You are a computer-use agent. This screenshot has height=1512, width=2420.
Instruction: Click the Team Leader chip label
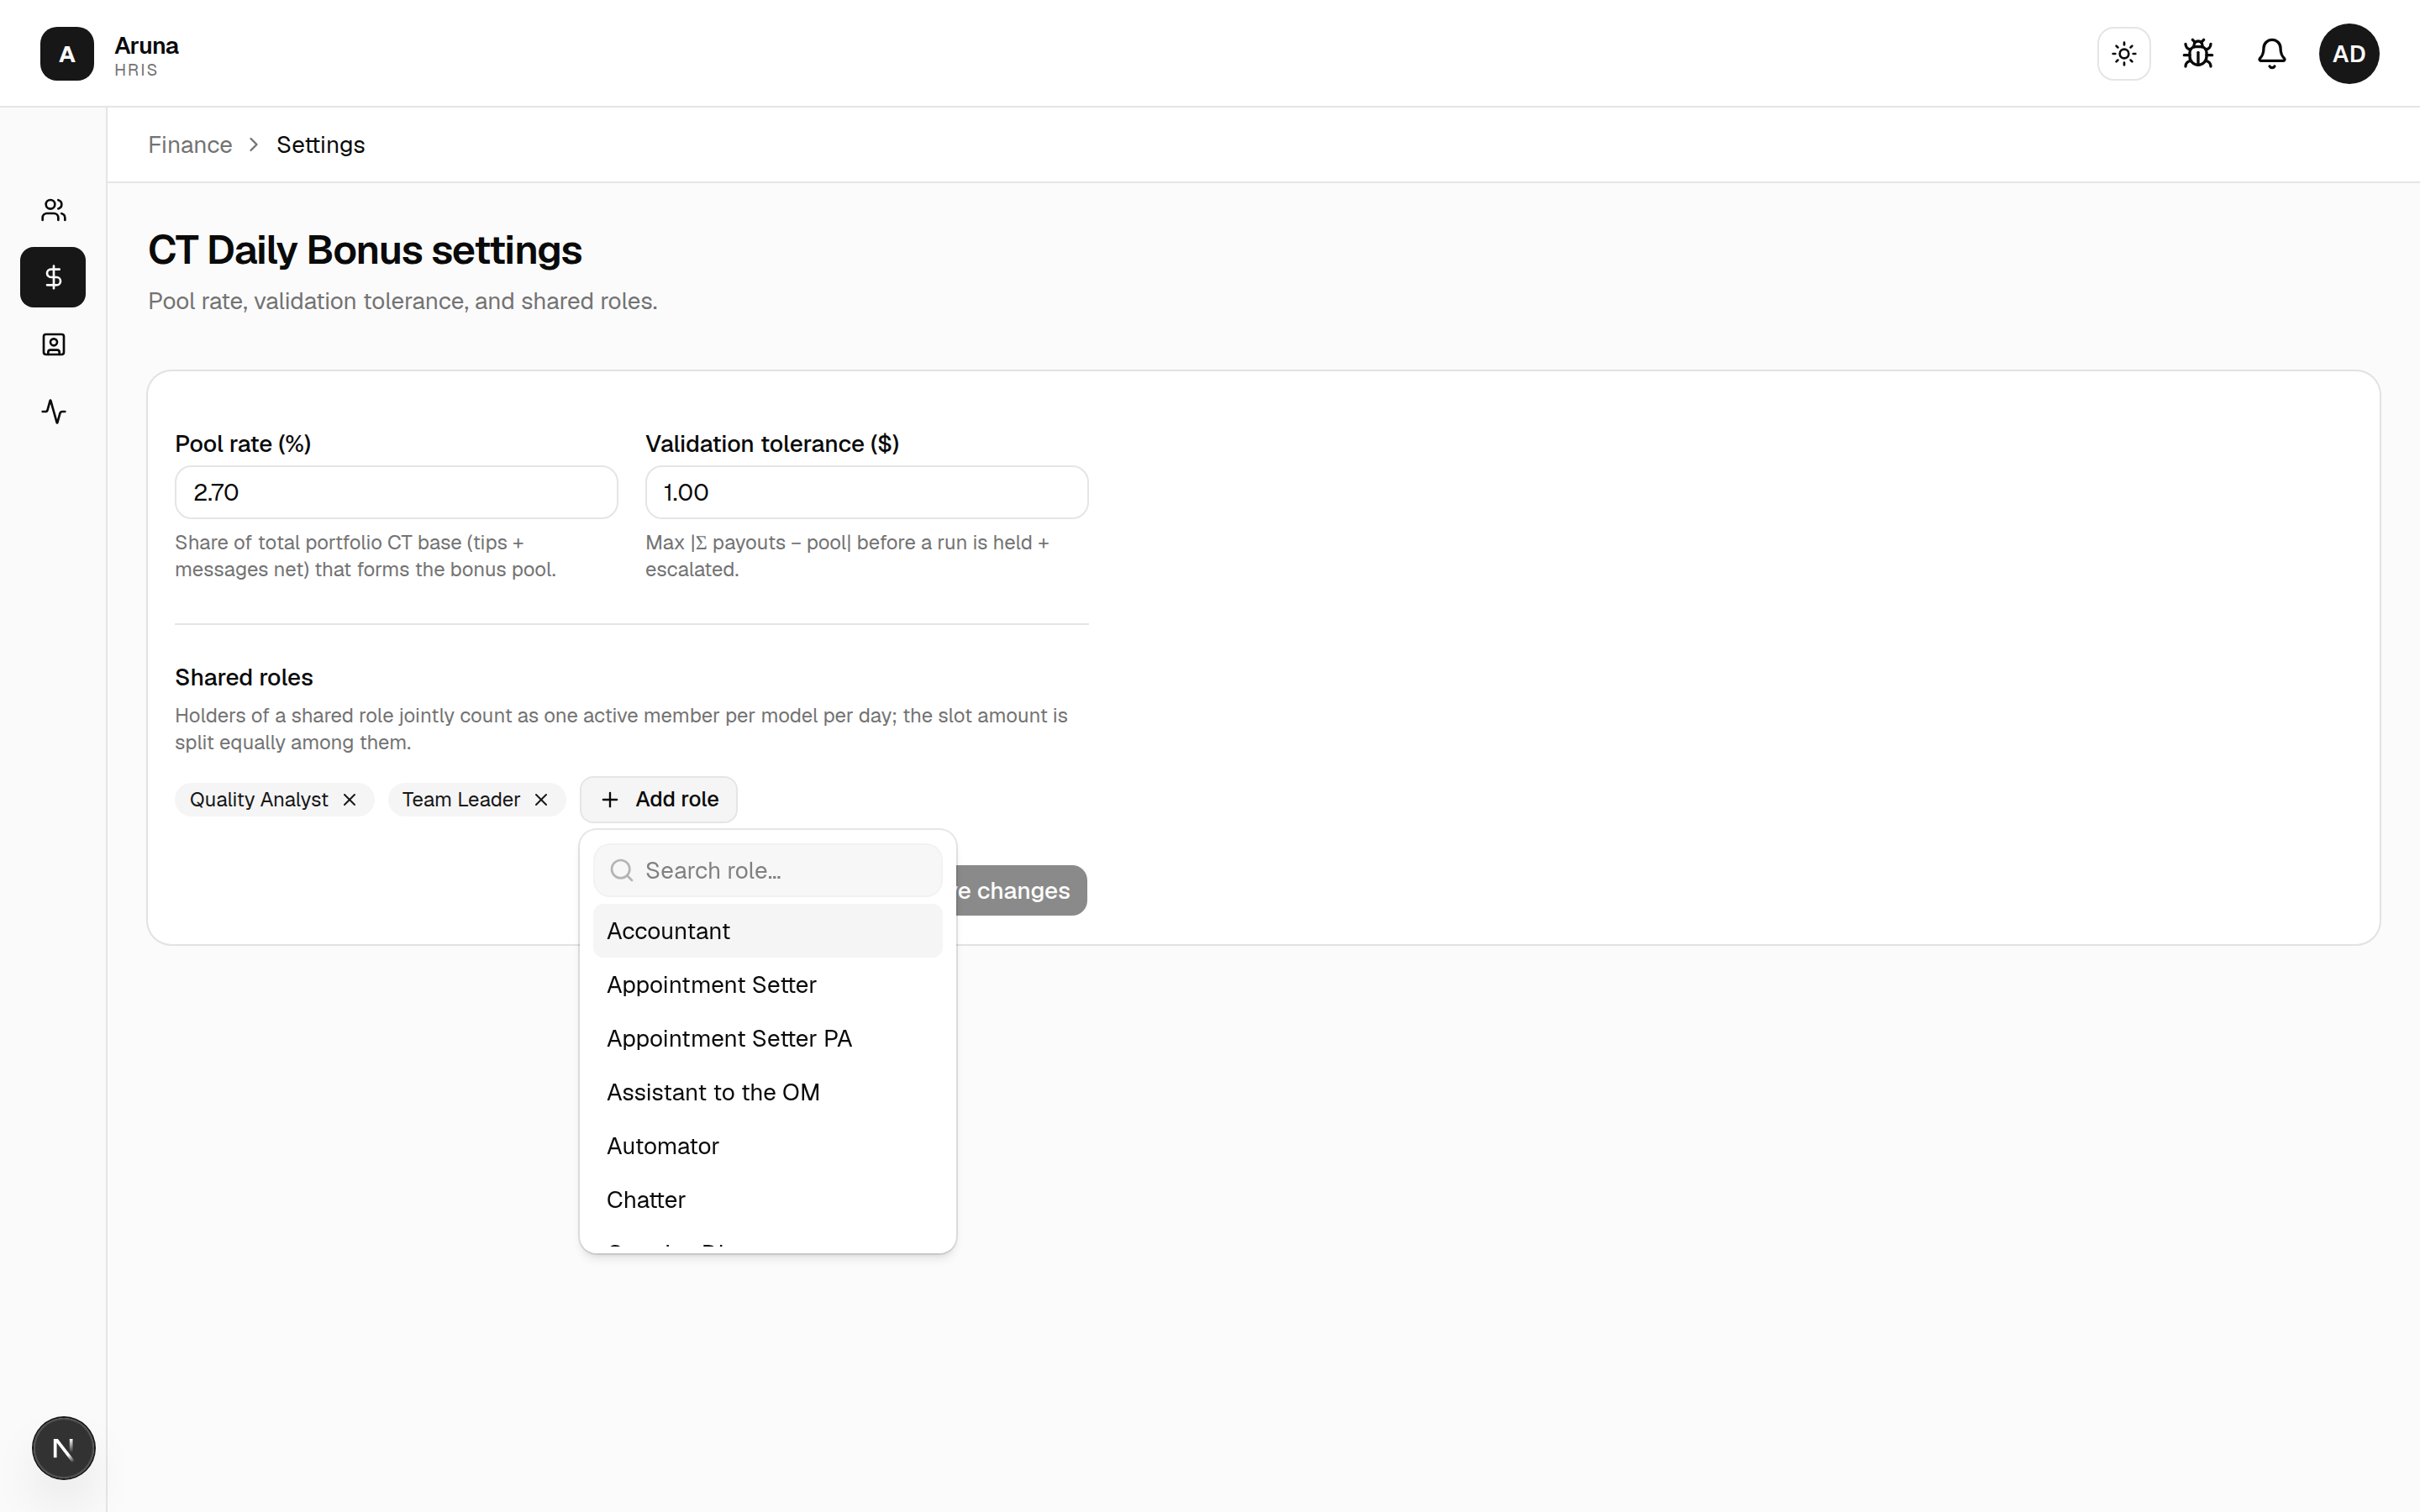[x=461, y=800]
